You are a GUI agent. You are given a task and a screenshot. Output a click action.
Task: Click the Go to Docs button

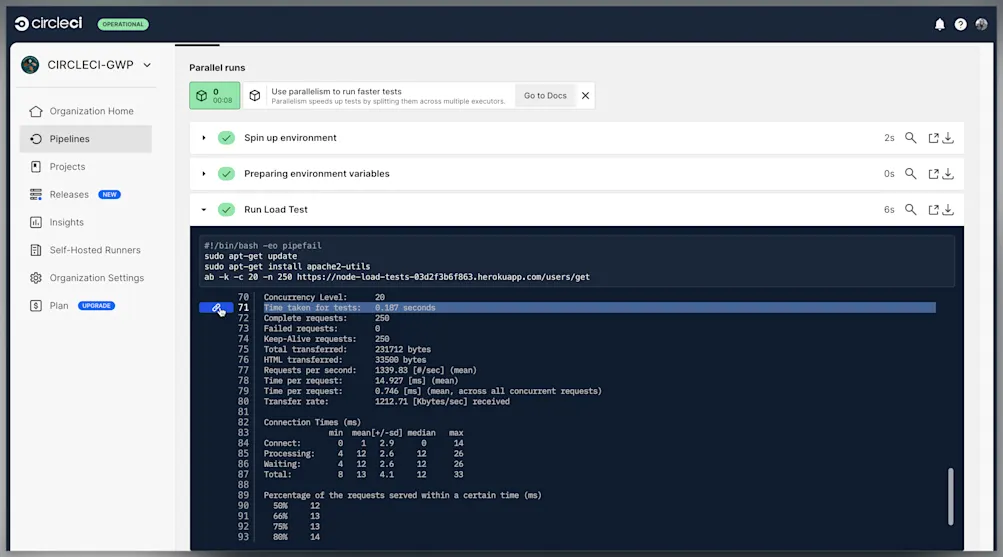coord(545,95)
